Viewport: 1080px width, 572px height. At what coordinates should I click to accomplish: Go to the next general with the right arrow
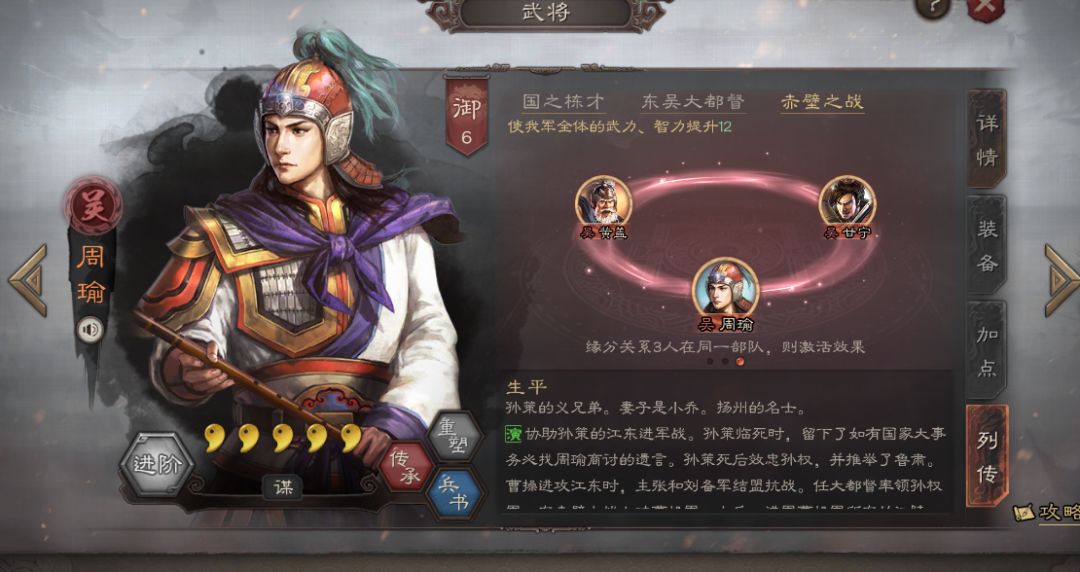tap(1061, 280)
